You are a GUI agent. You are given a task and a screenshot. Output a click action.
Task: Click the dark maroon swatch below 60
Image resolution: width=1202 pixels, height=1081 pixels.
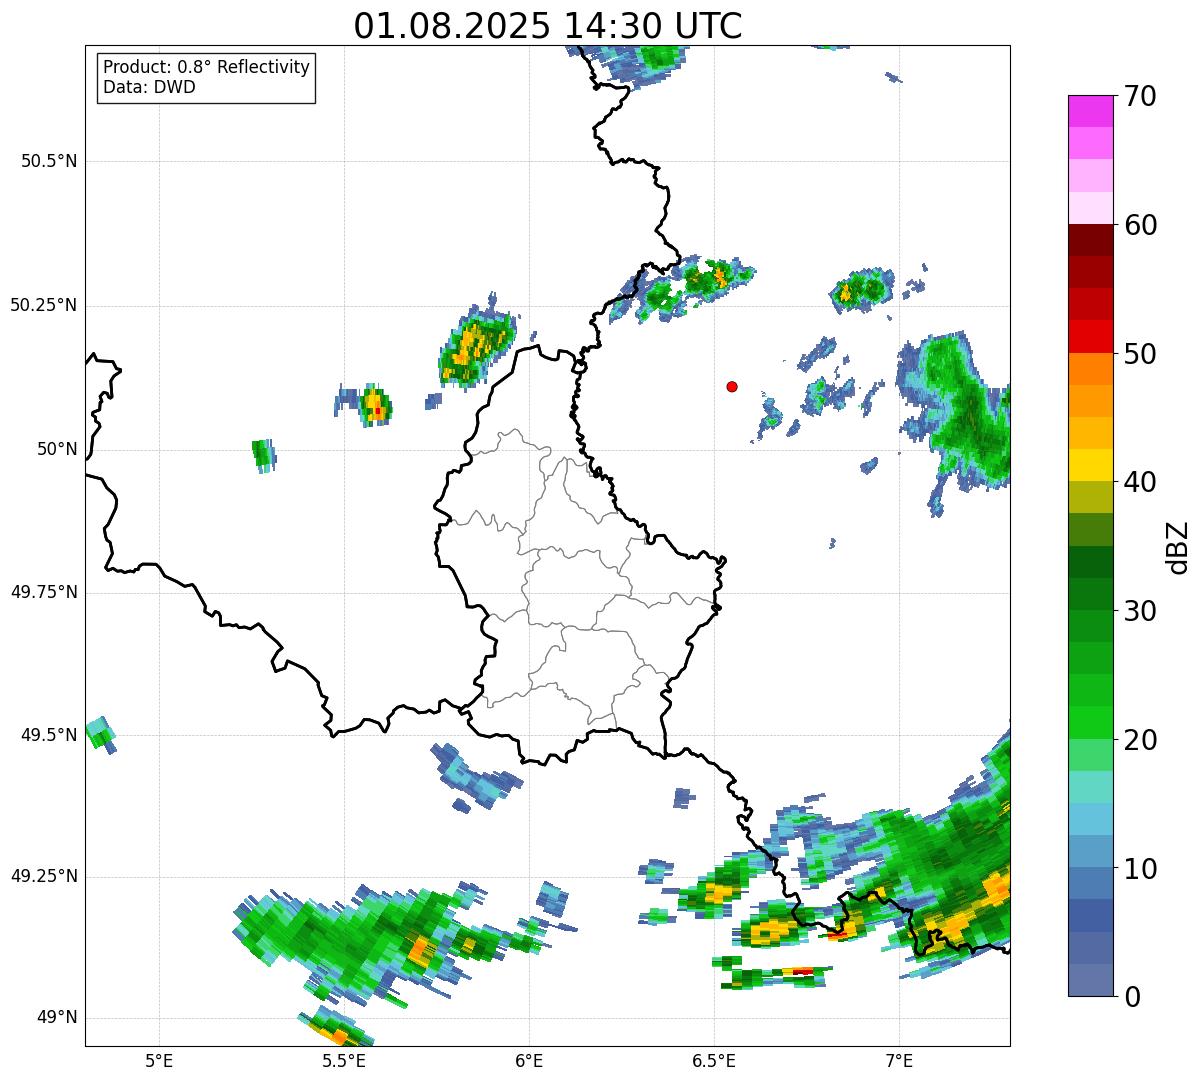[x=1090, y=240]
